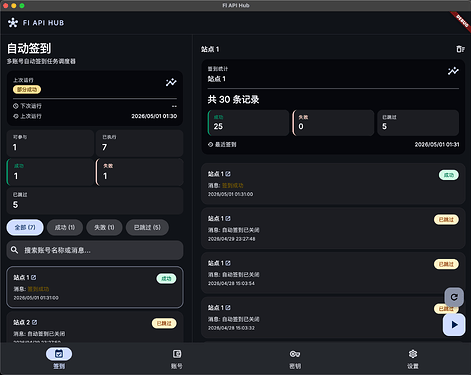Select the 成功 (1) filter chip
Image resolution: width=471 pixels, height=375 pixels.
65,227
